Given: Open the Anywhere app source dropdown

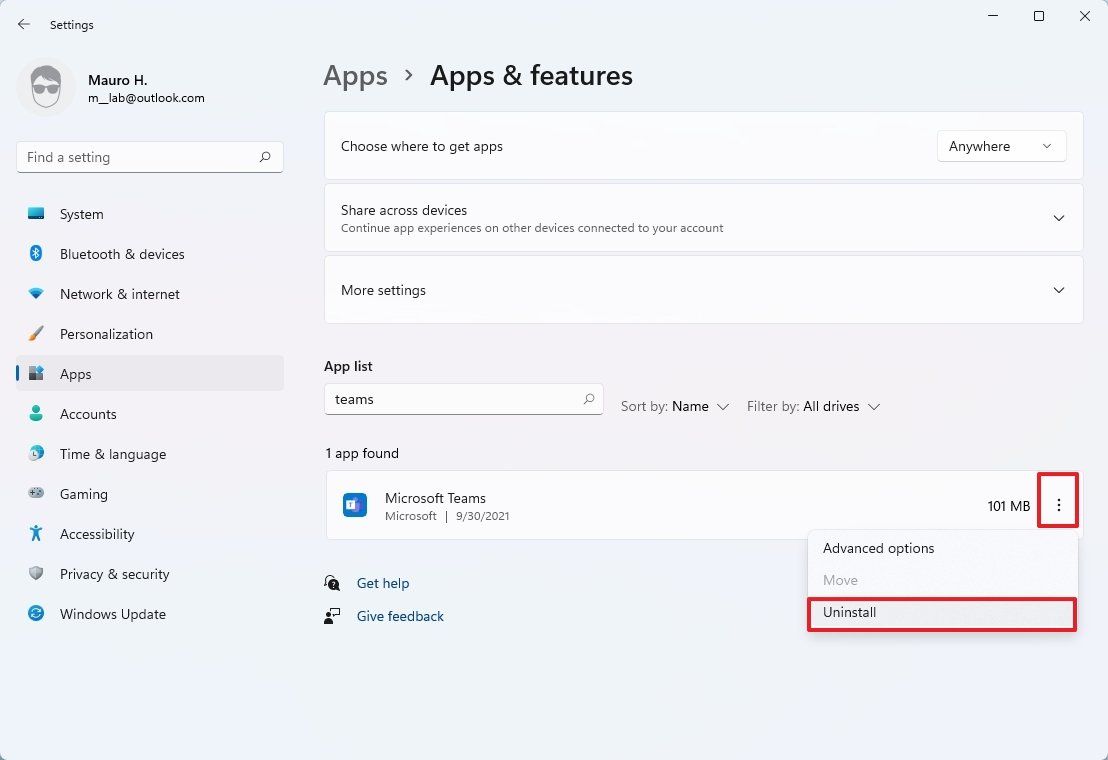Looking at the screenshot, I should pos(1001,146).
